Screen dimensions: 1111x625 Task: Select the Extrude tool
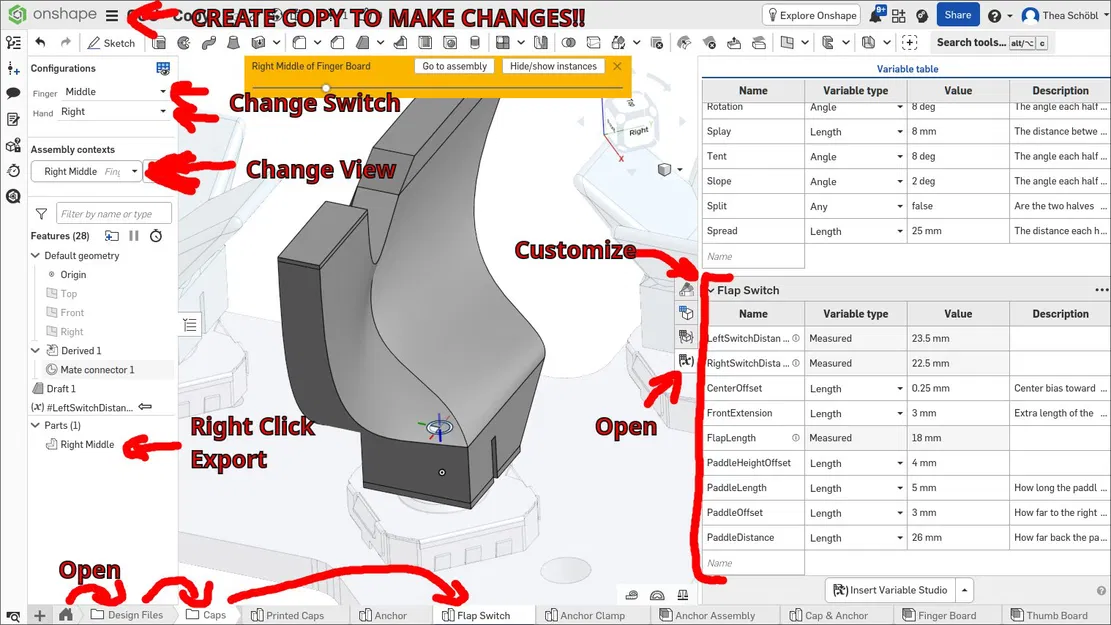161,42
